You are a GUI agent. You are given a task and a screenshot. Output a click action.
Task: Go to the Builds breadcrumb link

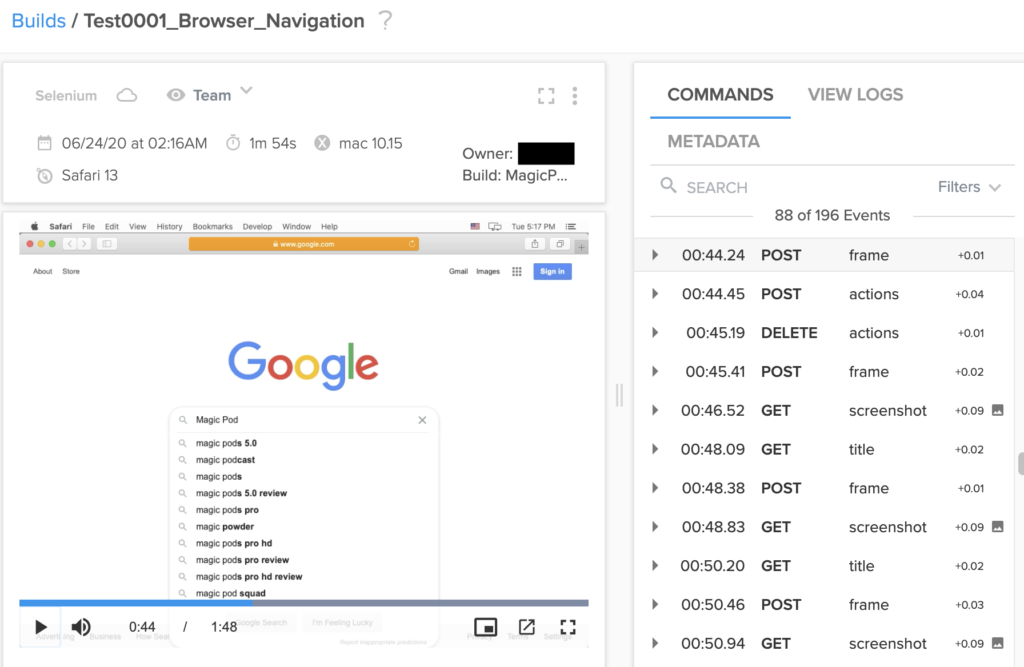coord(39,21)
